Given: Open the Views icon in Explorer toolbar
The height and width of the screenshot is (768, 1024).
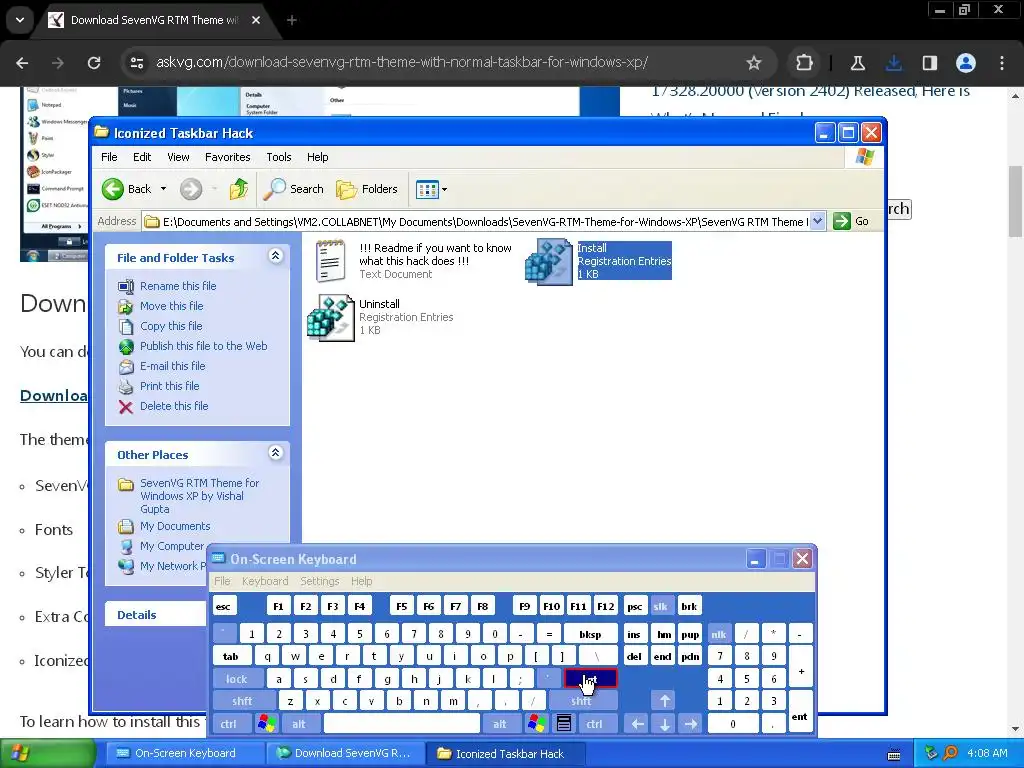Looking at the screenshot, I should point(427,189).
